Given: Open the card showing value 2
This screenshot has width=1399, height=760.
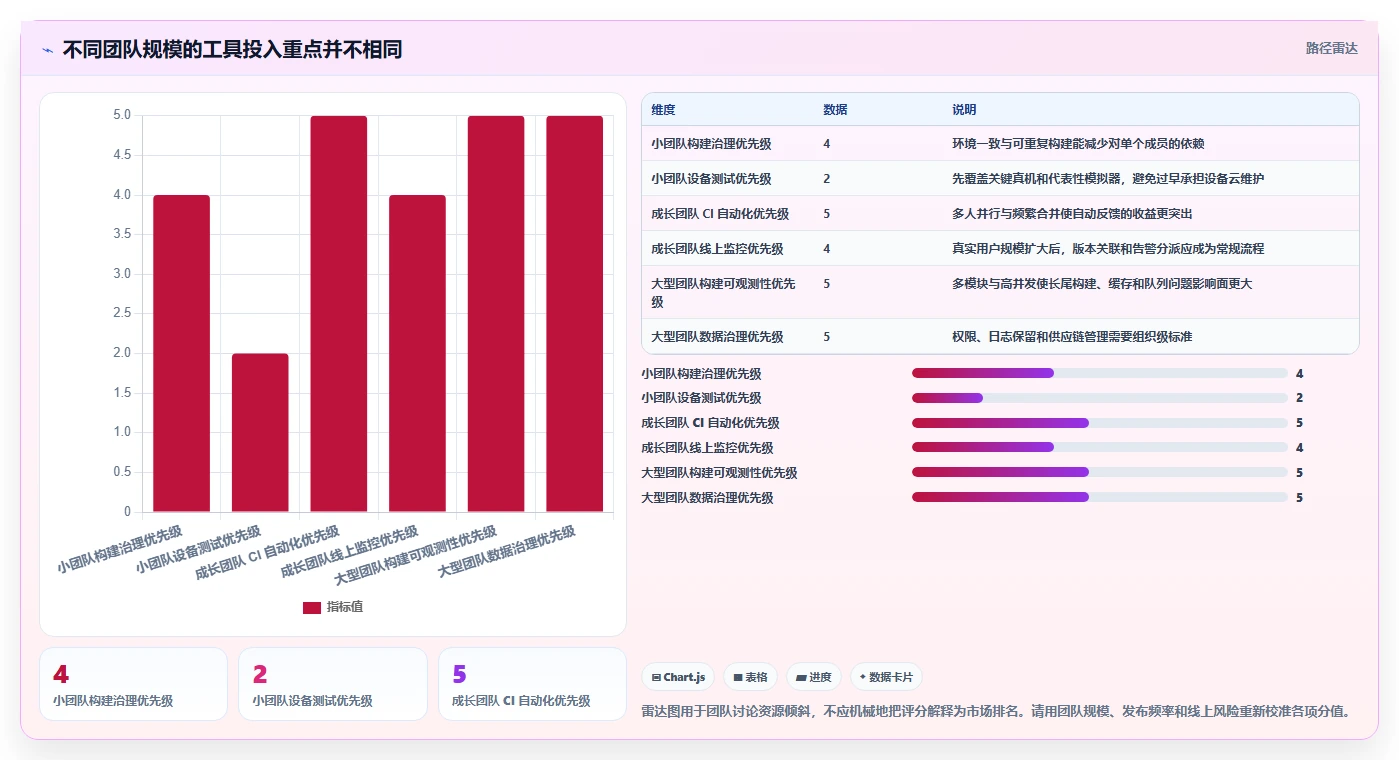Looking at the screenshot, I should pyautogui.click(x=333, y=684).
